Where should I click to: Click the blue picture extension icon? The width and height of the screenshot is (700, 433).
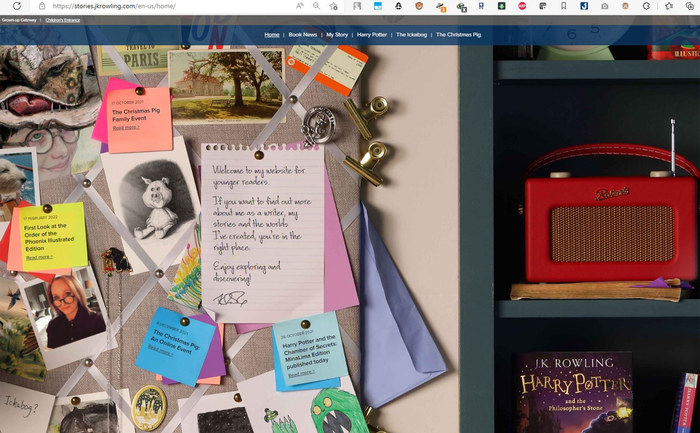[378, 6]
